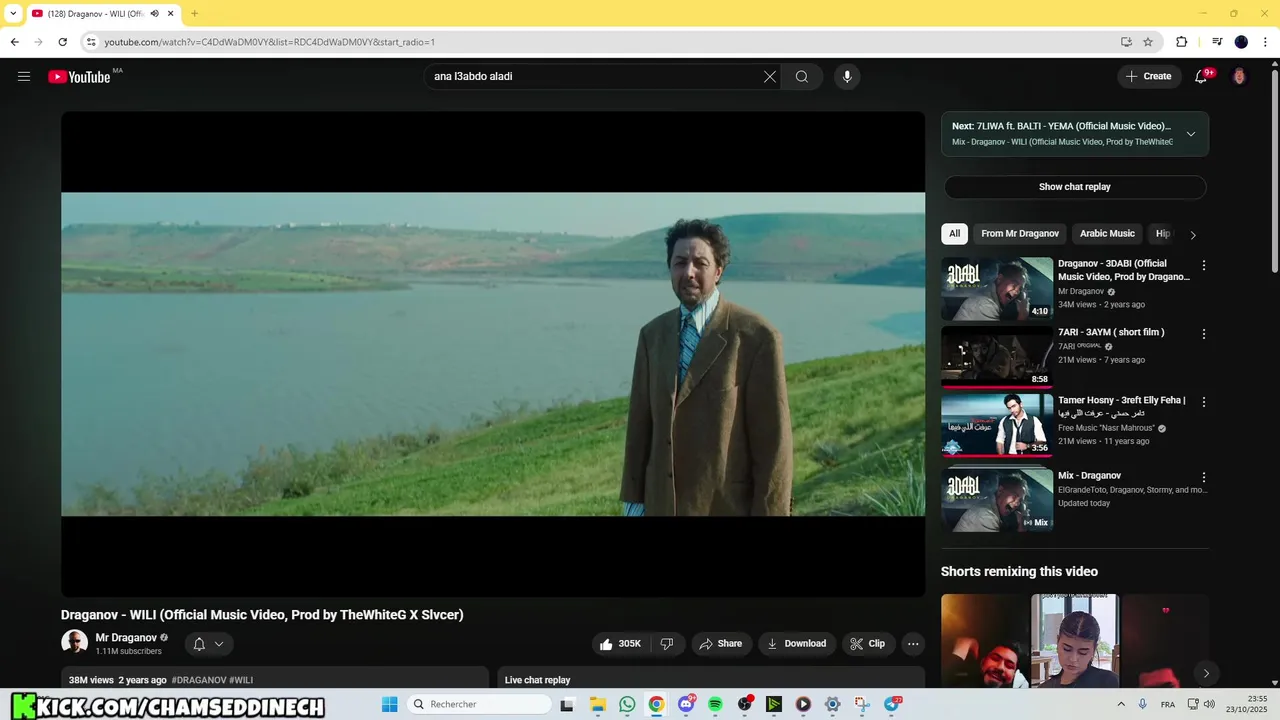Open the volume icon in system tray
1280x720 pixels.
tap(1209, 704)
